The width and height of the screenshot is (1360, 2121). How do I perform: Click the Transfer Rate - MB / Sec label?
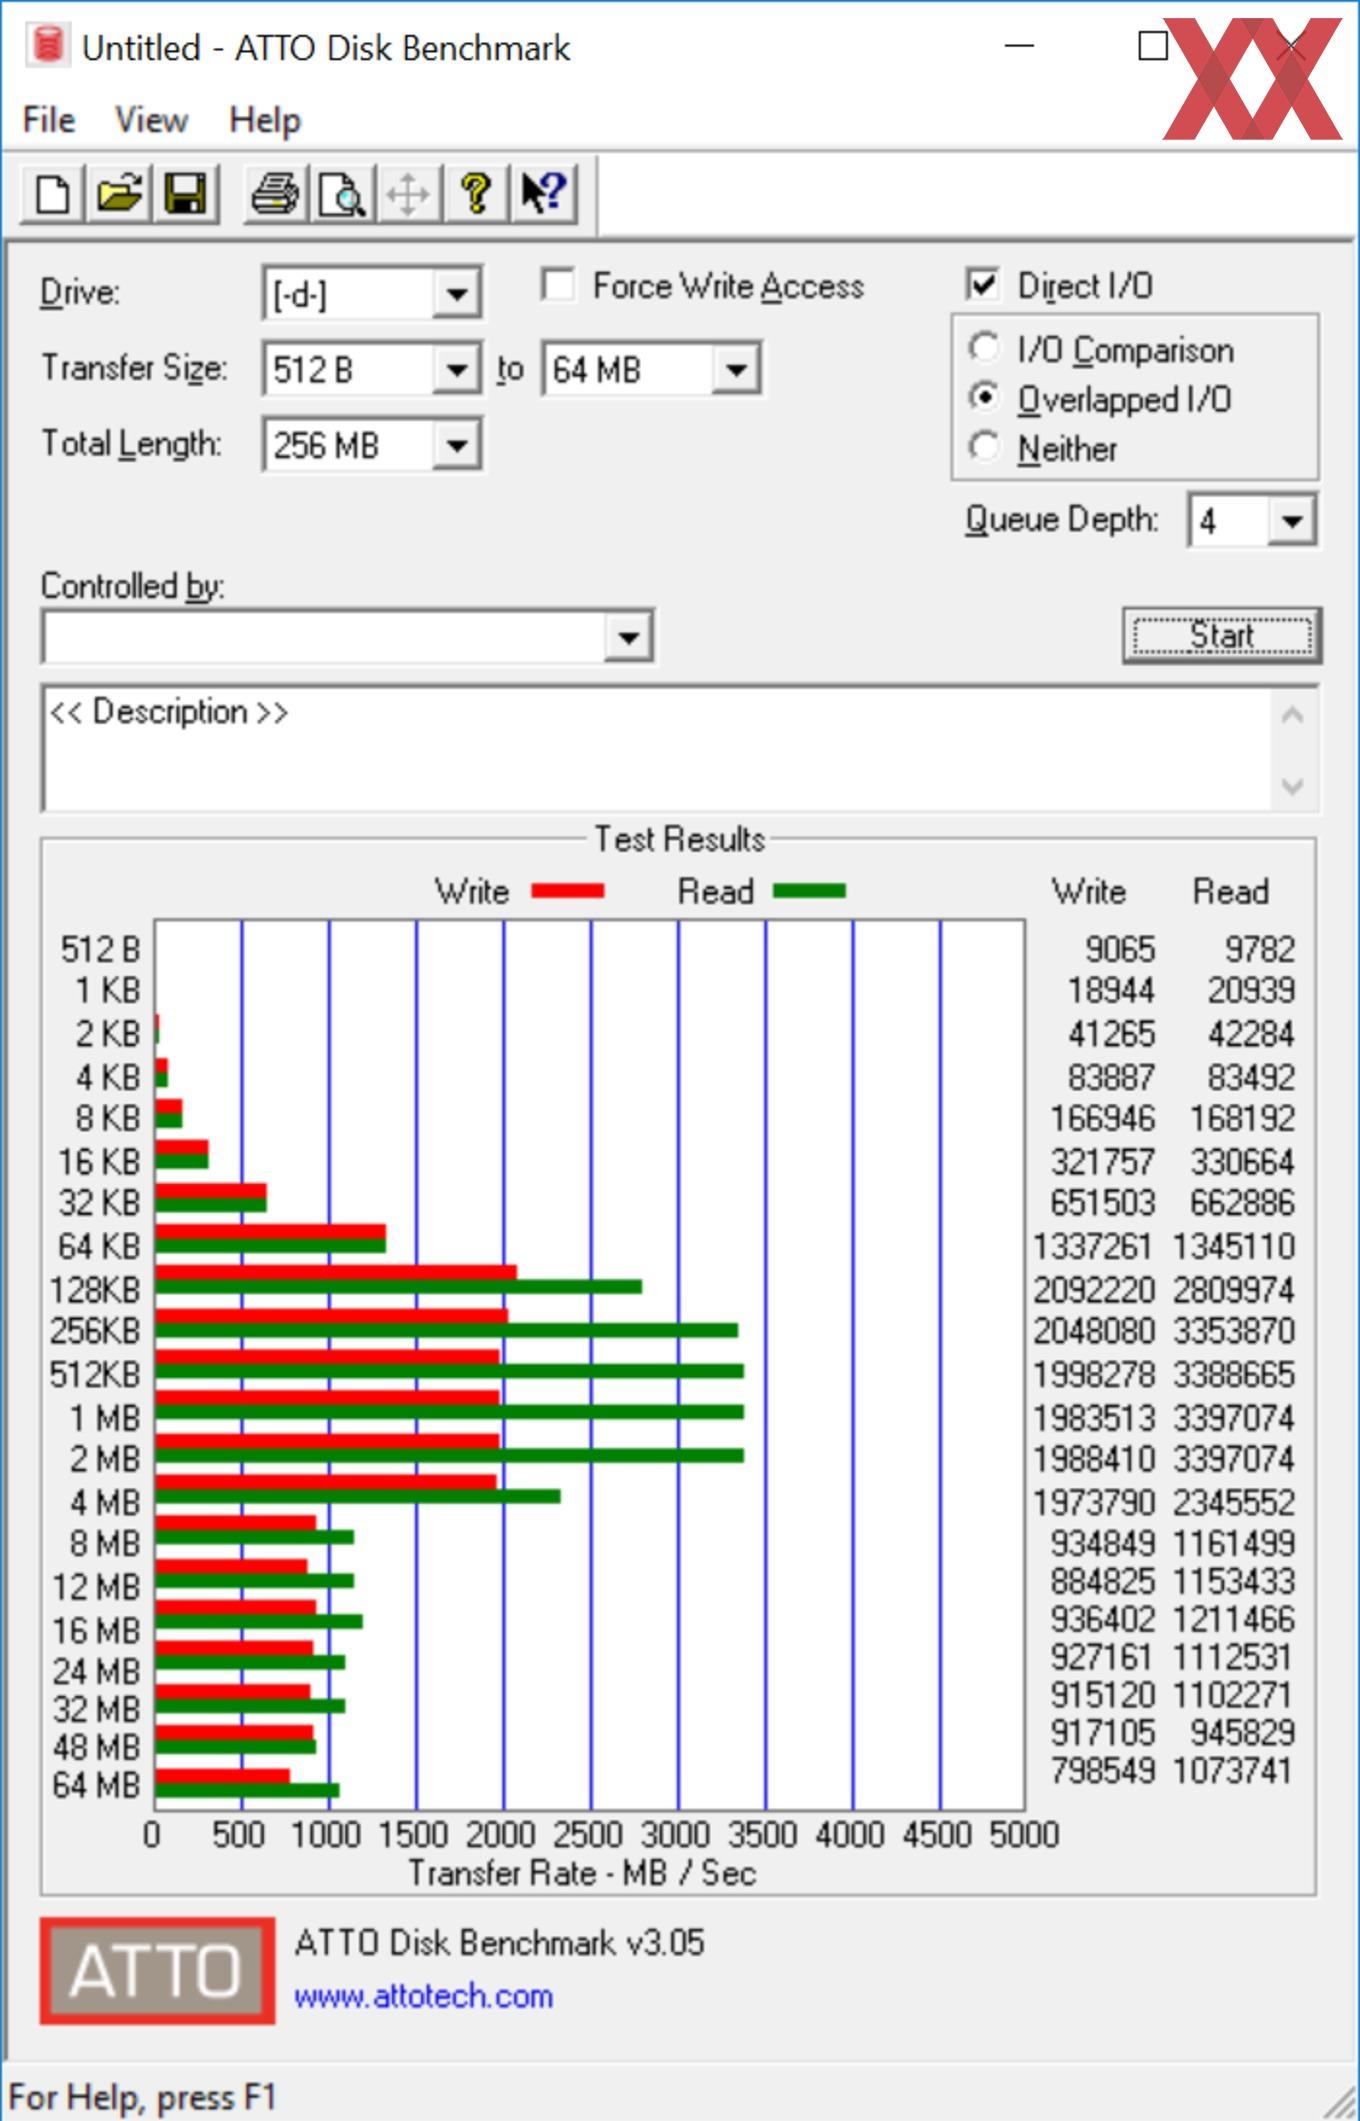point(582,1872)
